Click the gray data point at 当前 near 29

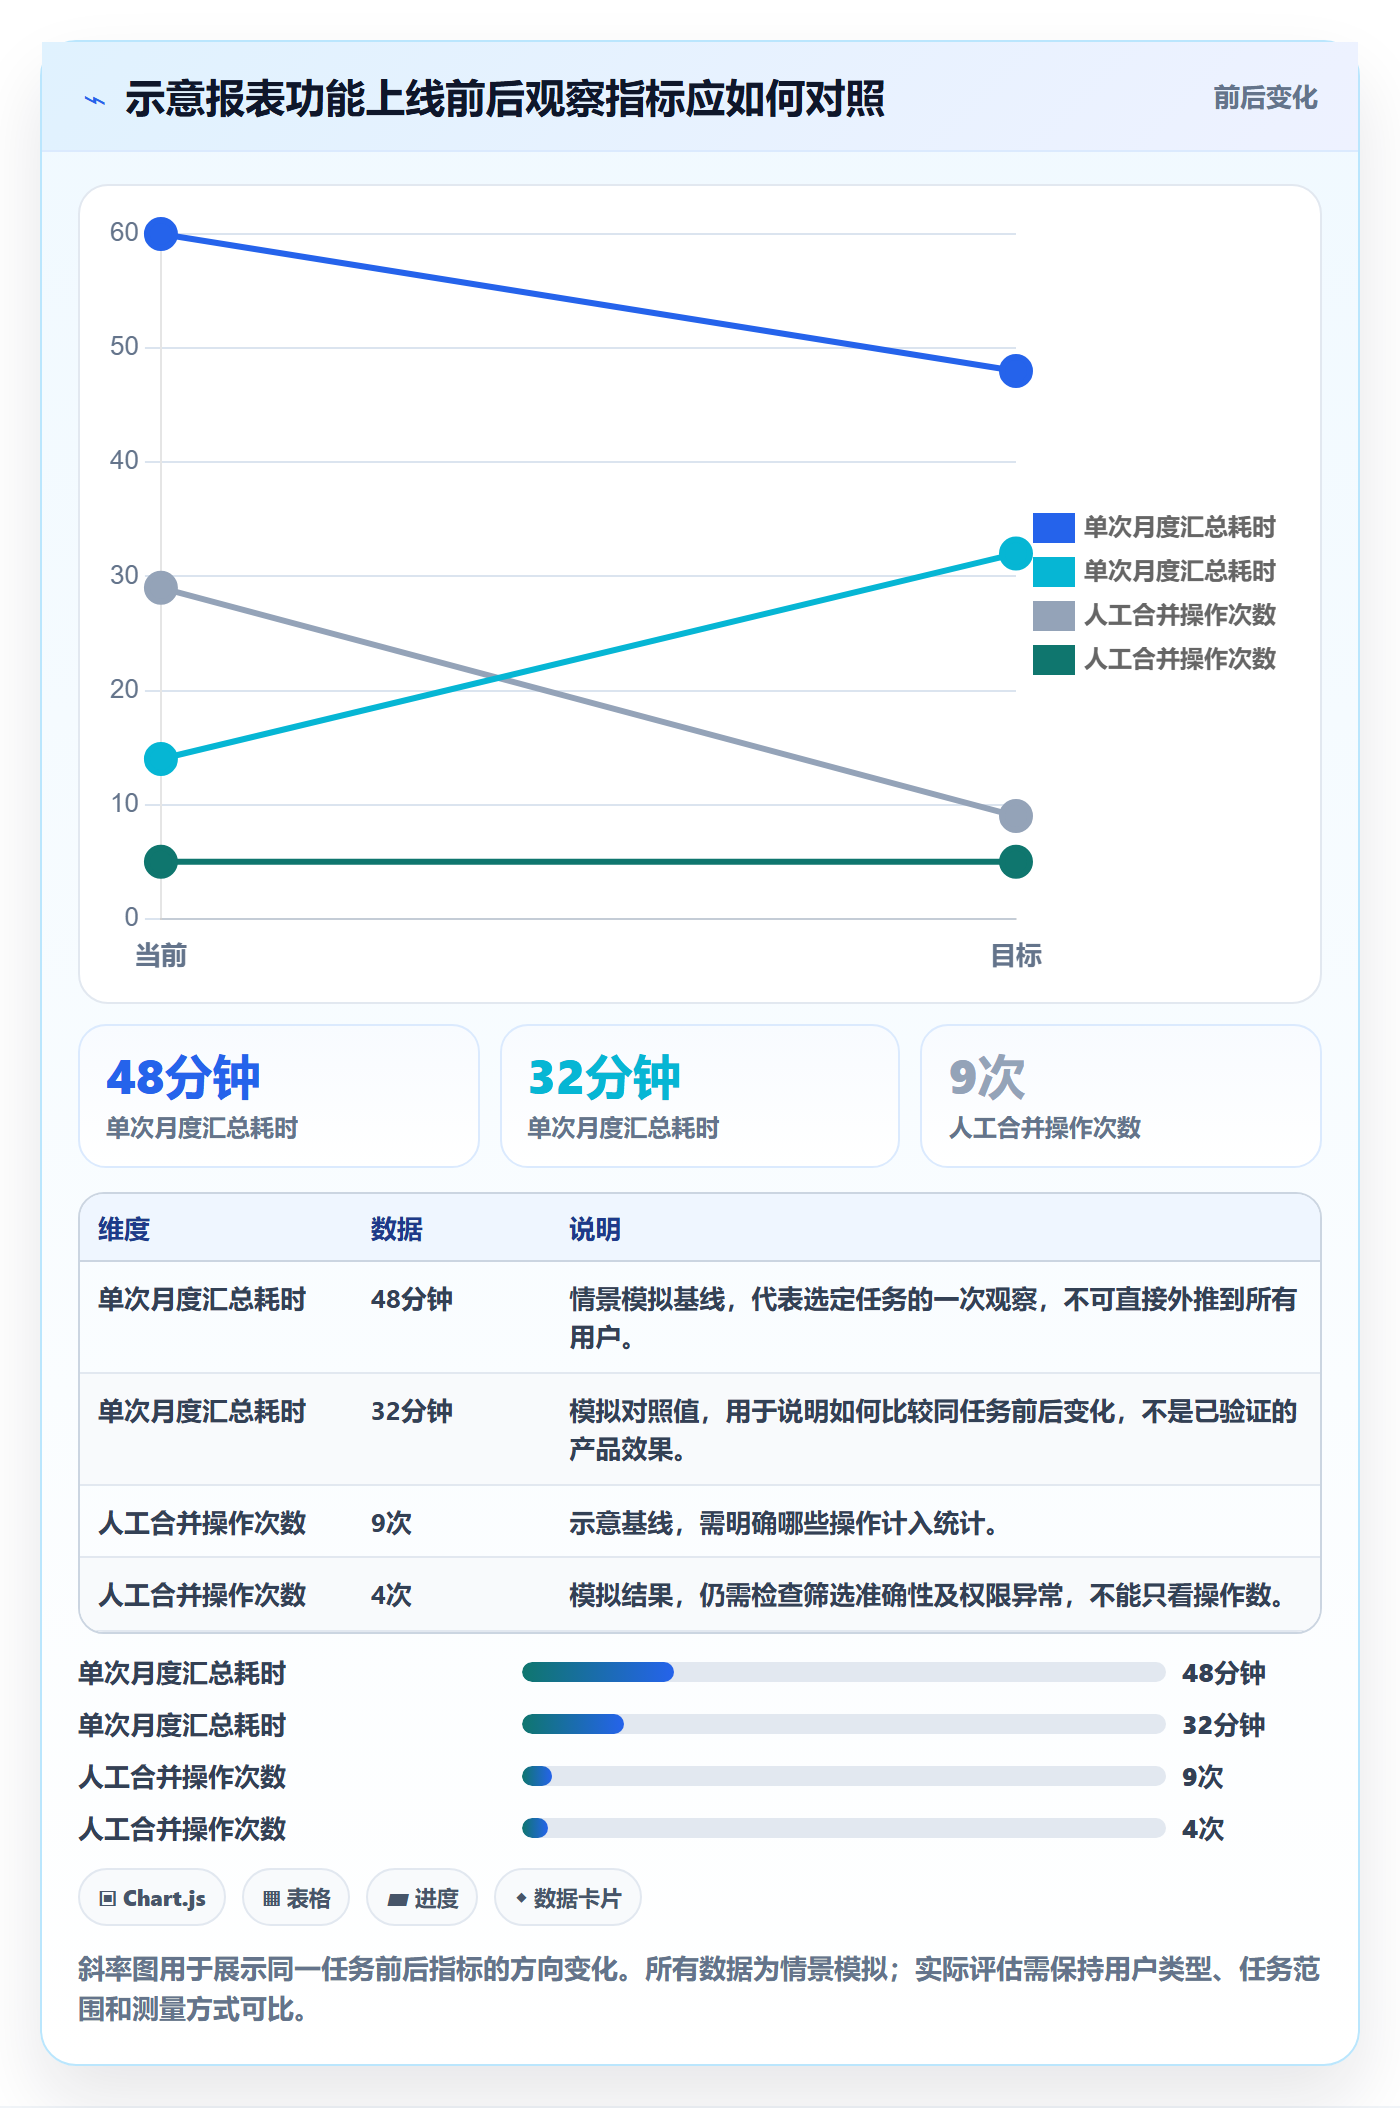point(161,588)
